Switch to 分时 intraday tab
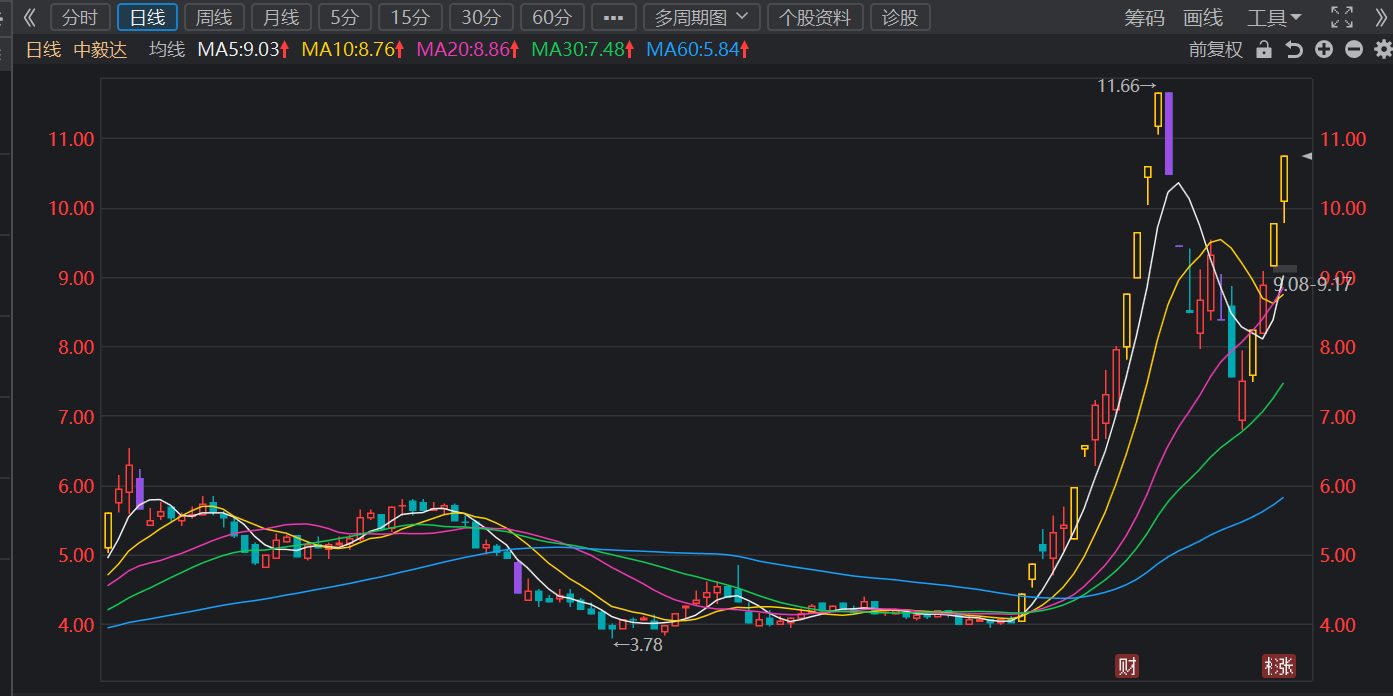This screenshot has width=1393, height=696. coord(80,17)
